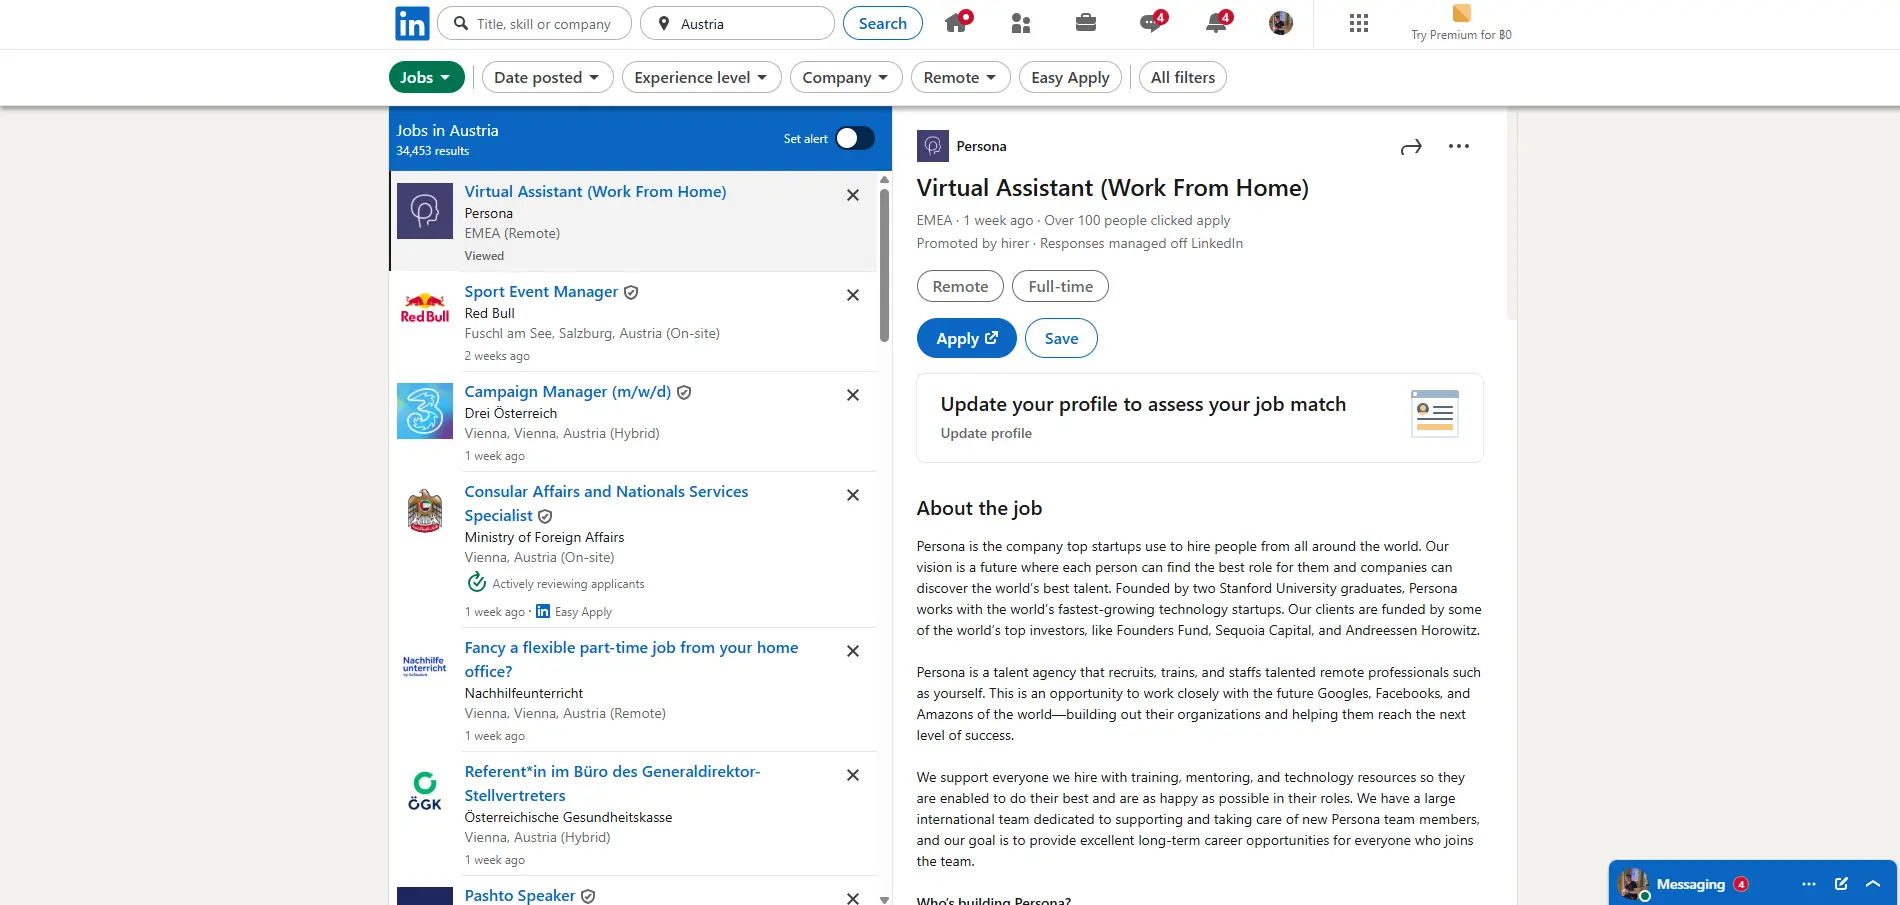Share the Virtual Assistant job posting

pos(1411,147)
